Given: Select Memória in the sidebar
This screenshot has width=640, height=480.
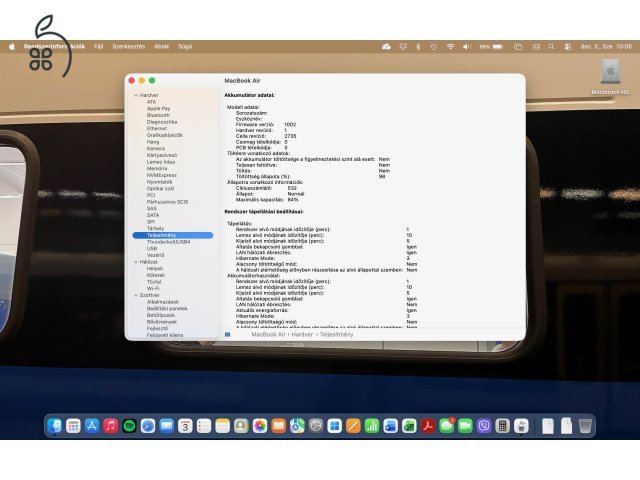Looking at the screenshot, I should 157,168.
